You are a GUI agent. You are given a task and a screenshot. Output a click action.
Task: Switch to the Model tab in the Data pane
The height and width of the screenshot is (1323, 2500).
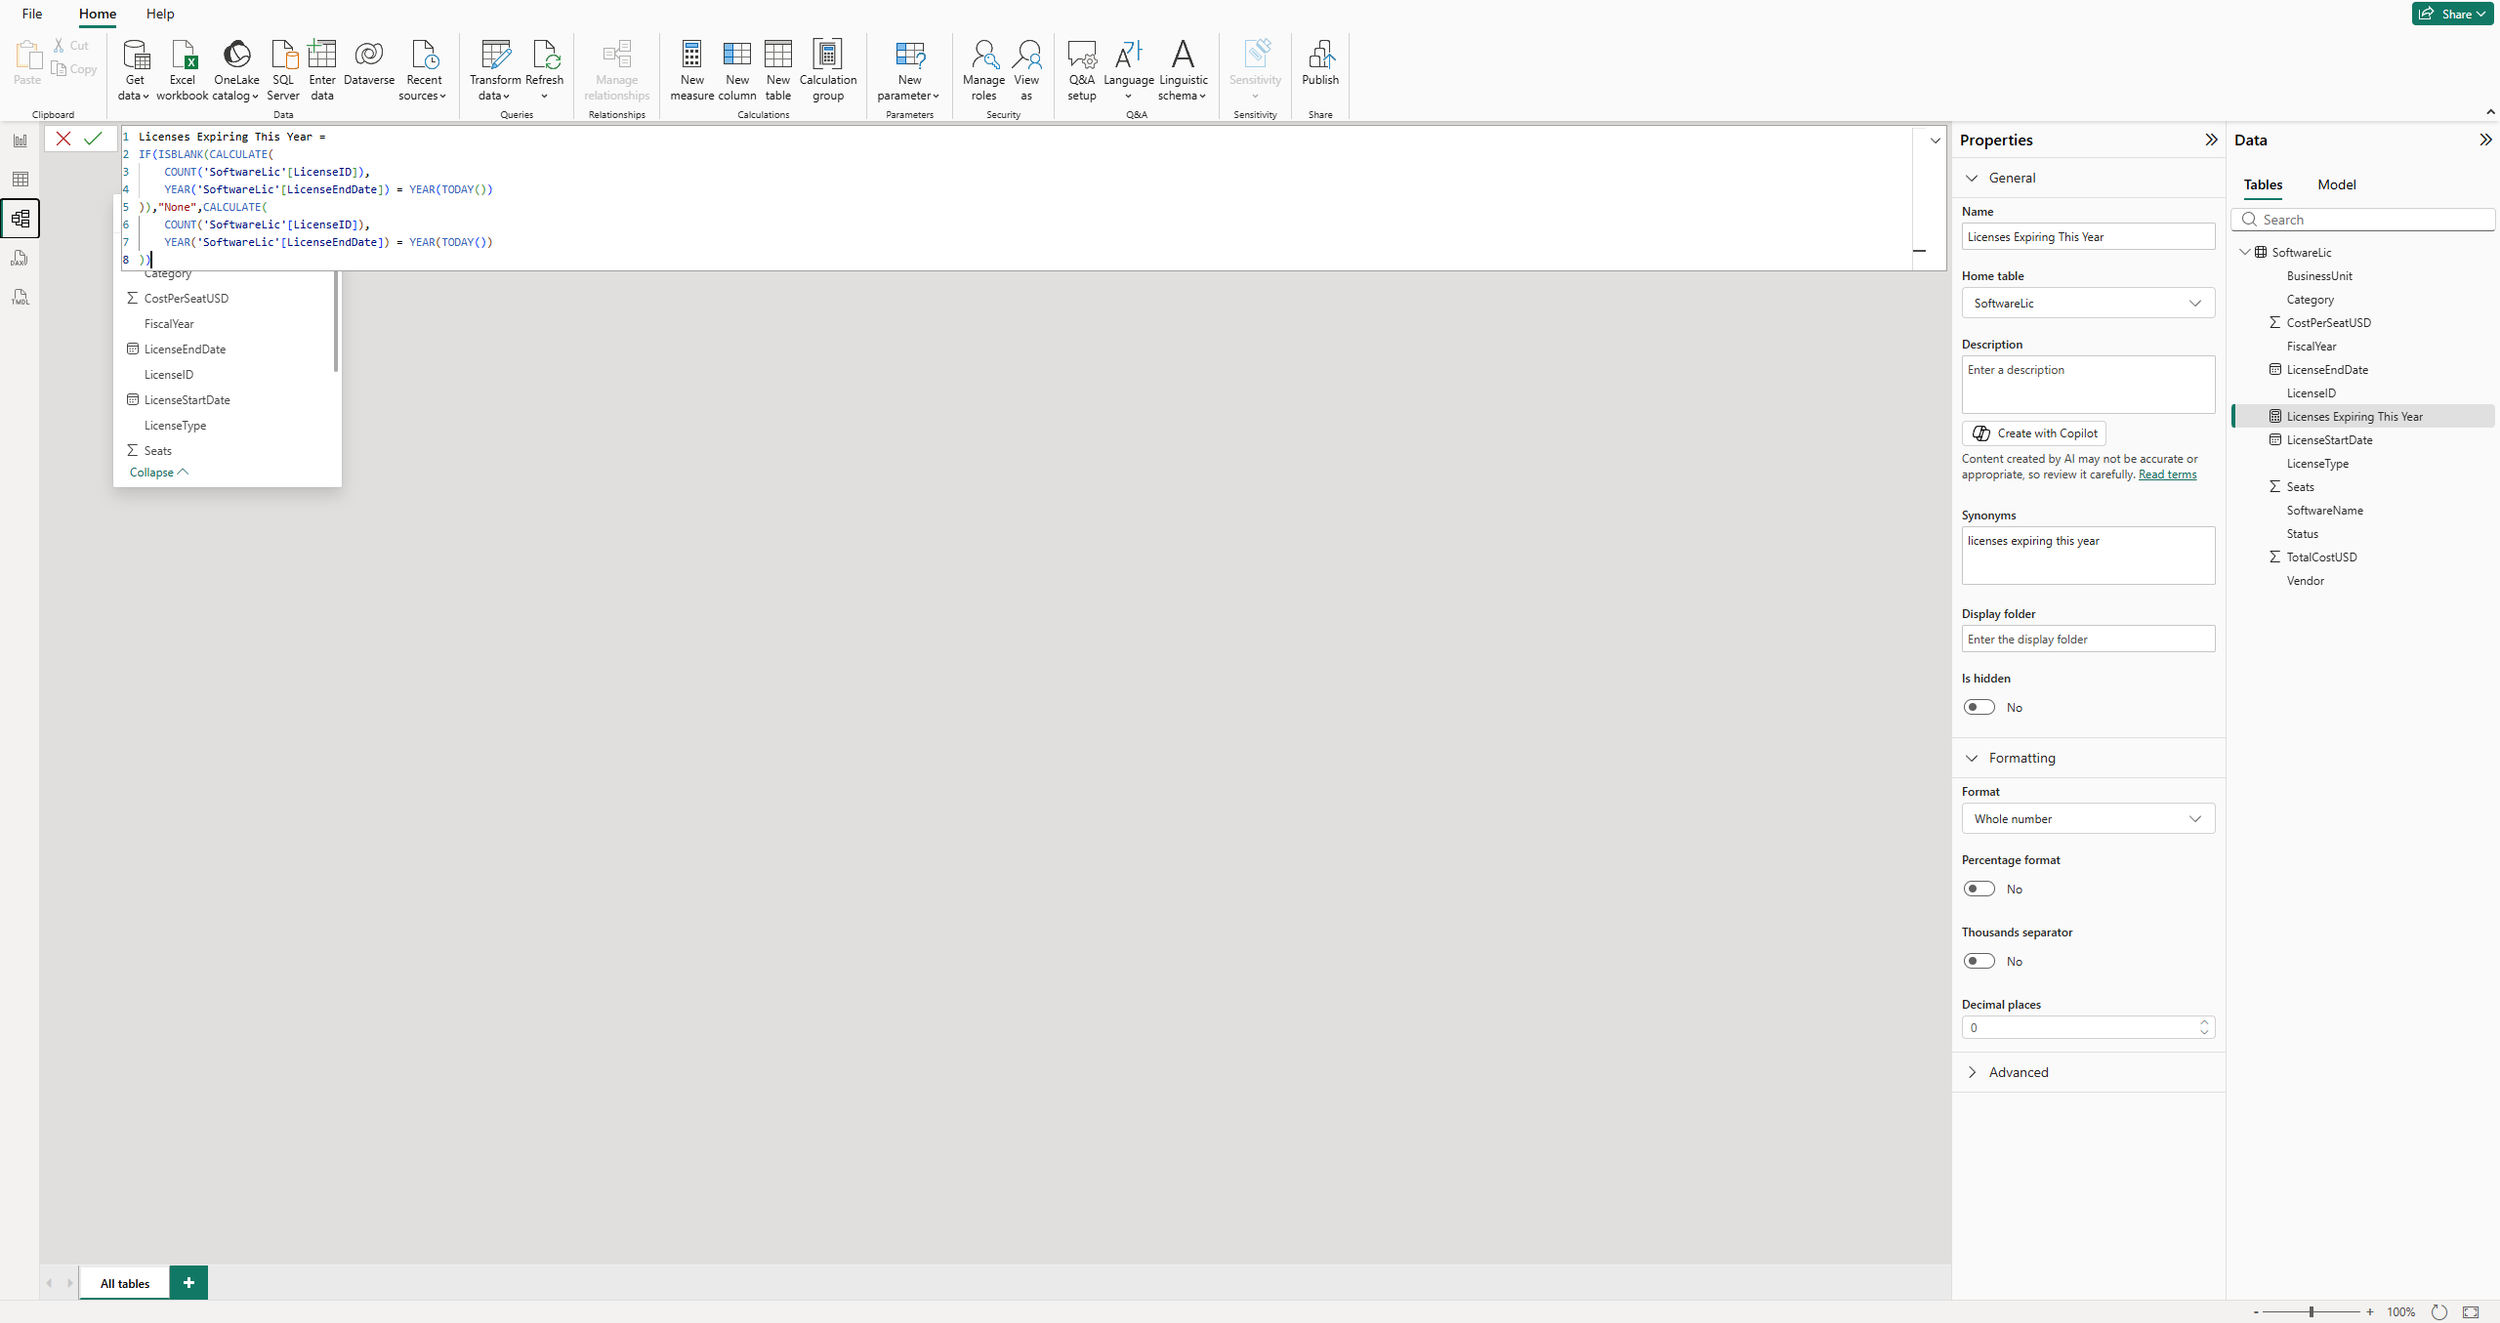2335,185
